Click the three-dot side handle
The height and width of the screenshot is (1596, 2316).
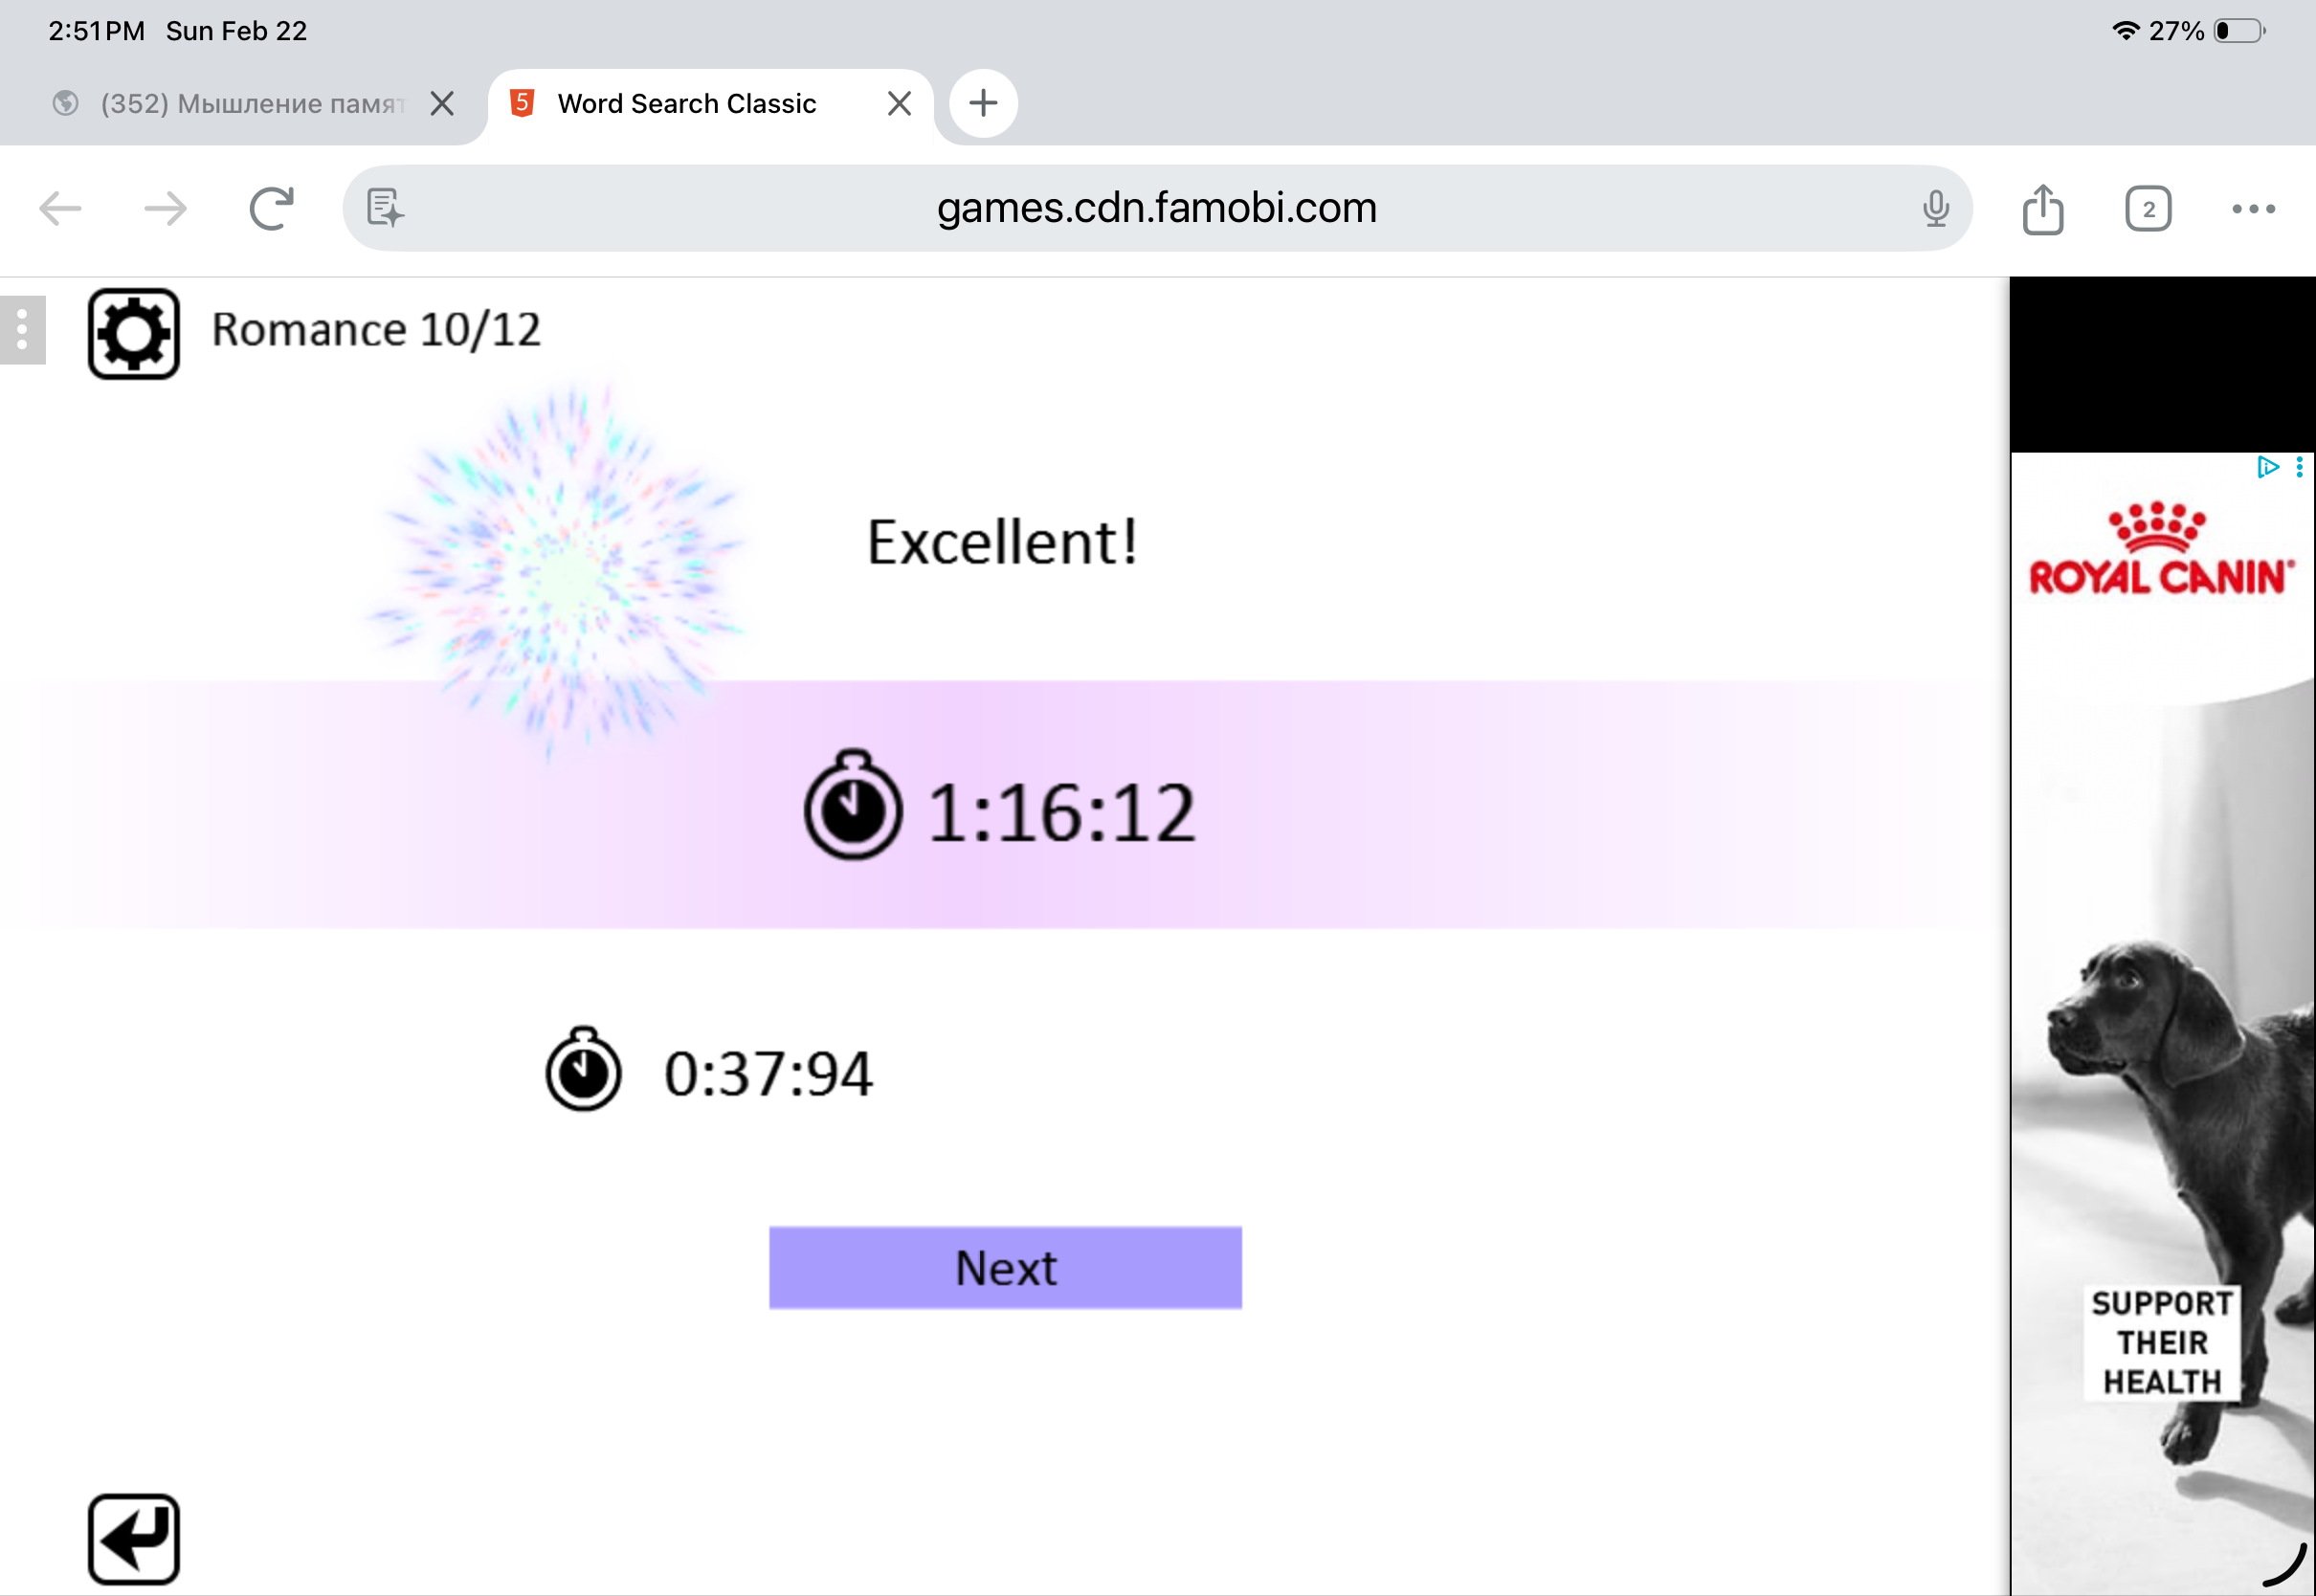(x=22, y=329)
